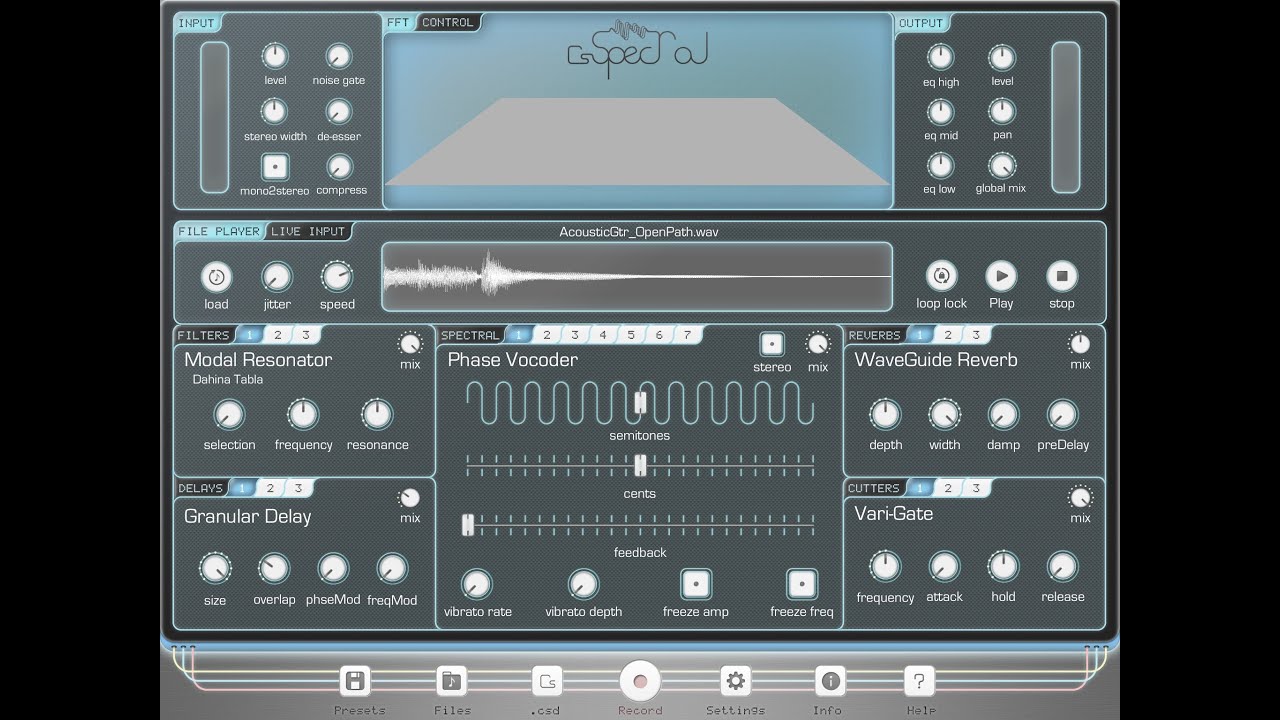Select Delays slot 2
The height and width of the screenshot is (720, 1280).
[x=270, y=488]
